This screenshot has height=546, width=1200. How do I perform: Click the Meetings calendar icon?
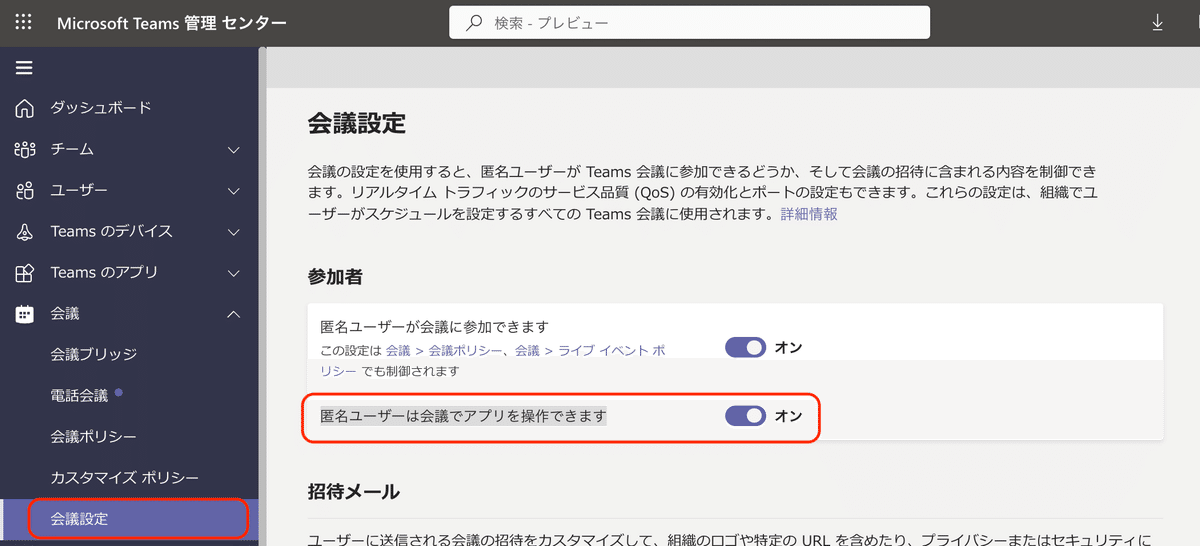coord(25,313)
